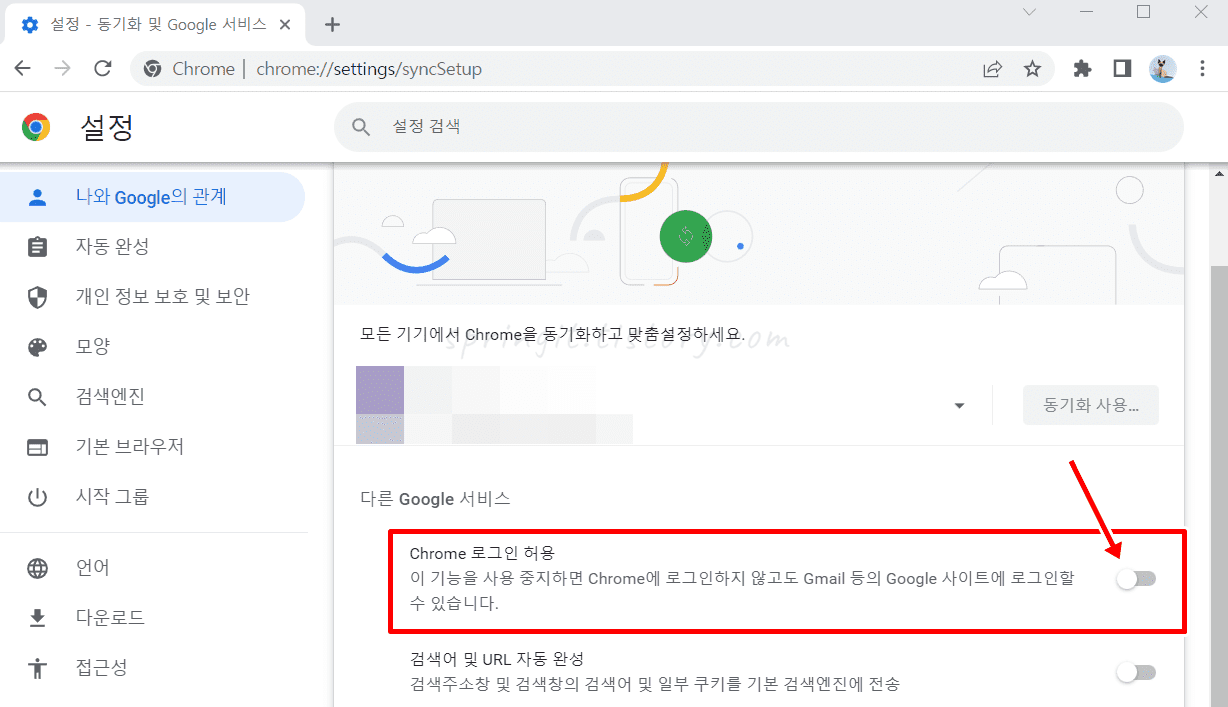Open 검색엔진 settings section

(152, 397)
